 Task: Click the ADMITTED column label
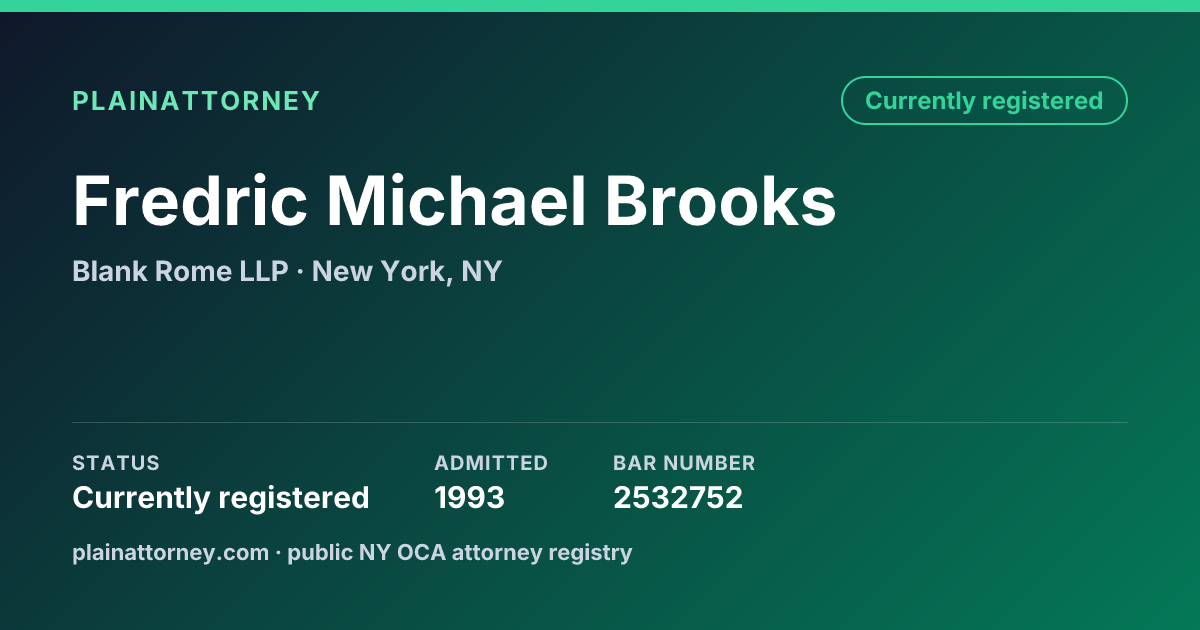click(491, 463)
